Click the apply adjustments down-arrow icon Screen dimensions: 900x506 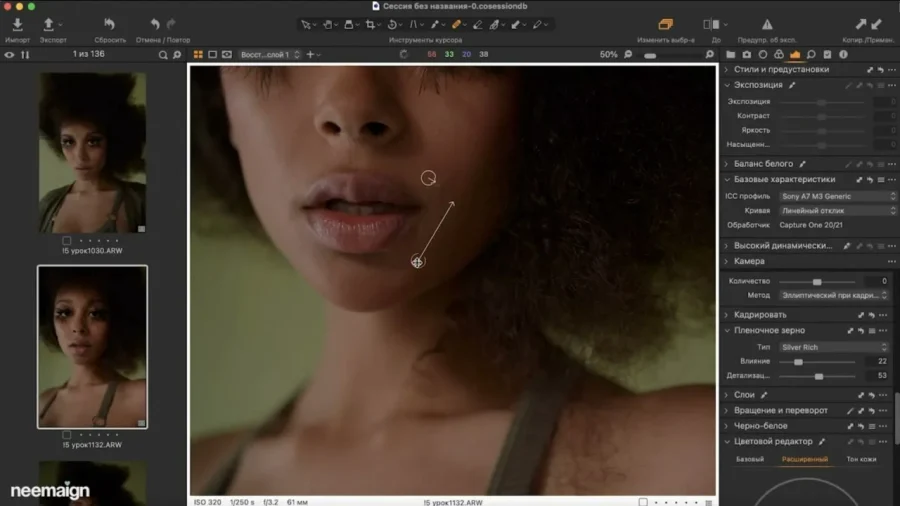click(876, 24)
